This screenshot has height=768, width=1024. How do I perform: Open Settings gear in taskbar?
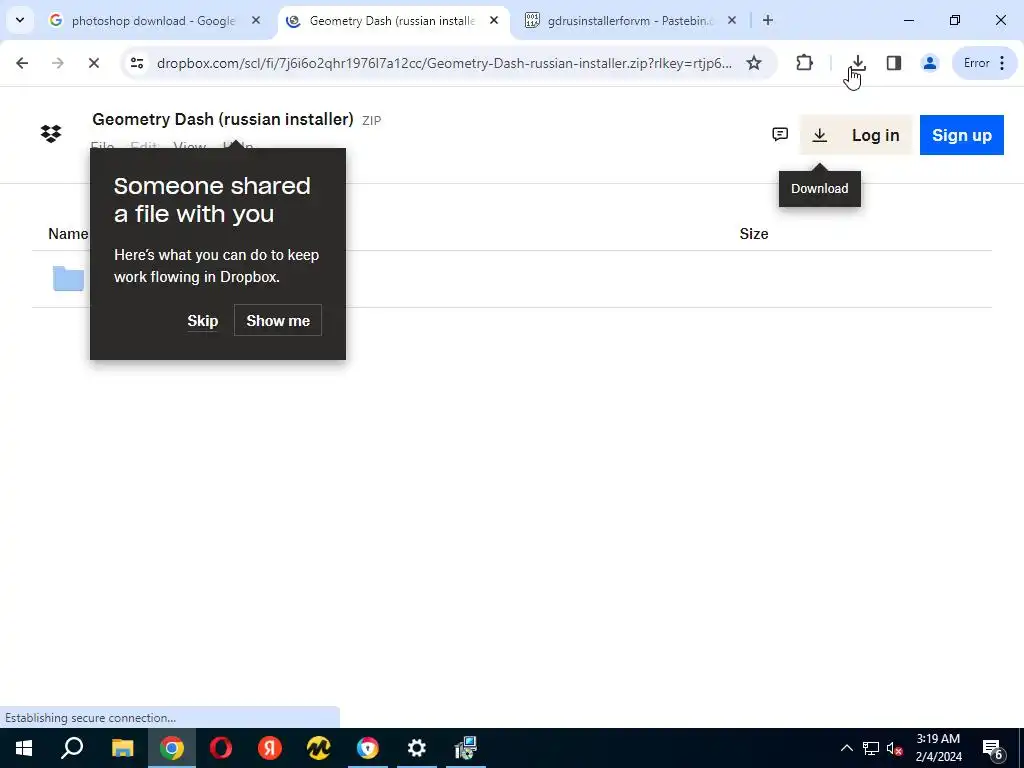[417, 748]
